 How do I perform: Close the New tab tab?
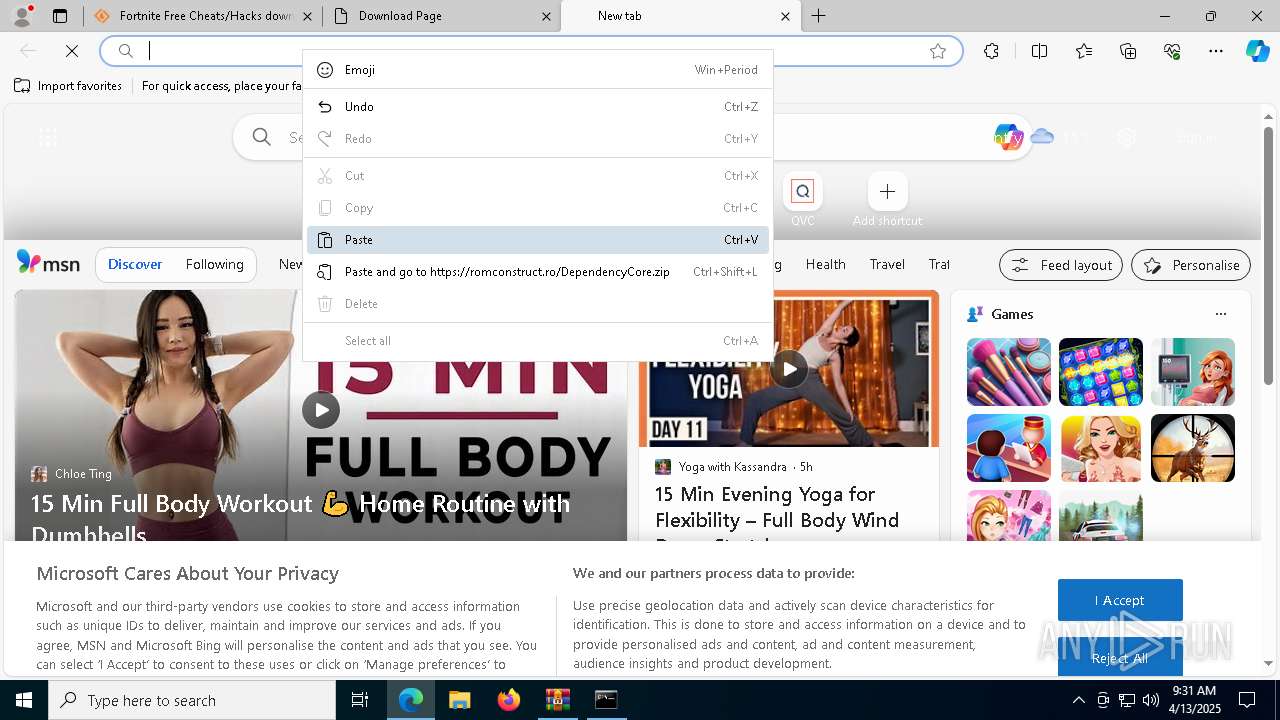(x=785, y=16)
